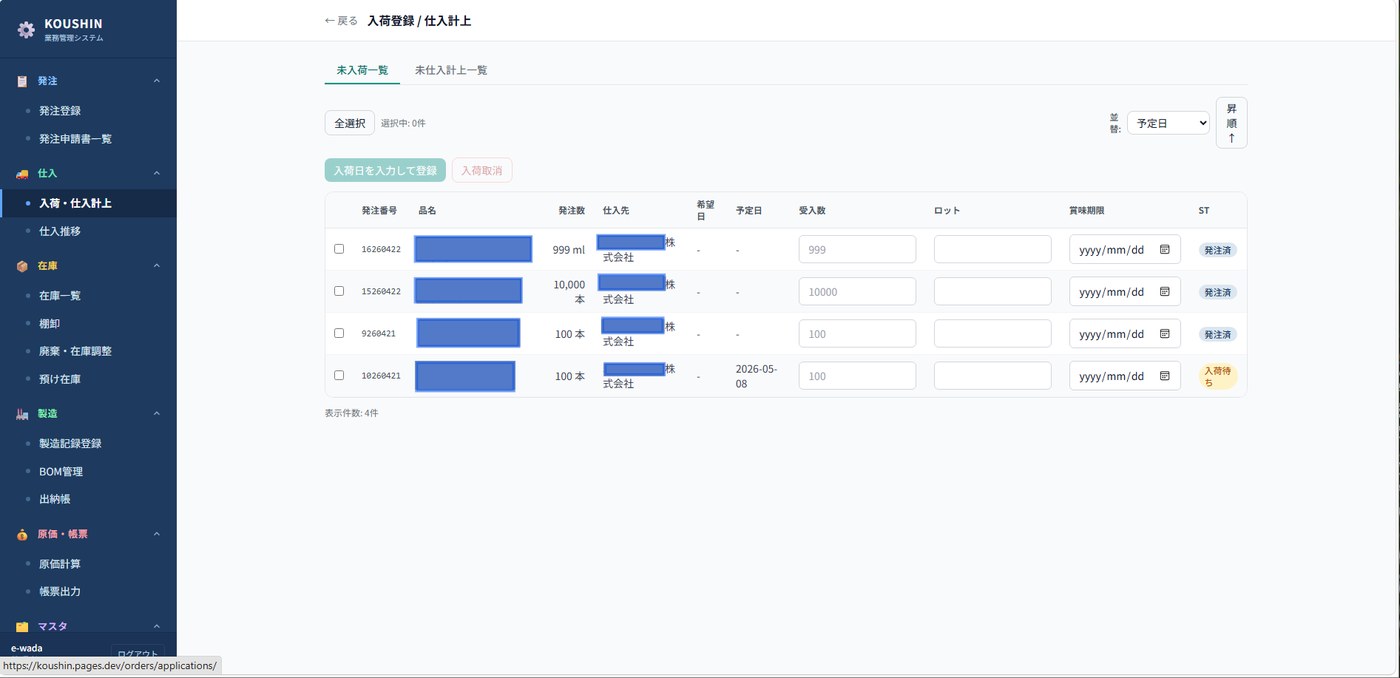The image size is (1400, 678).
Task: Tick the checkbox for order 16260422
Action: (x=339, y=249)
